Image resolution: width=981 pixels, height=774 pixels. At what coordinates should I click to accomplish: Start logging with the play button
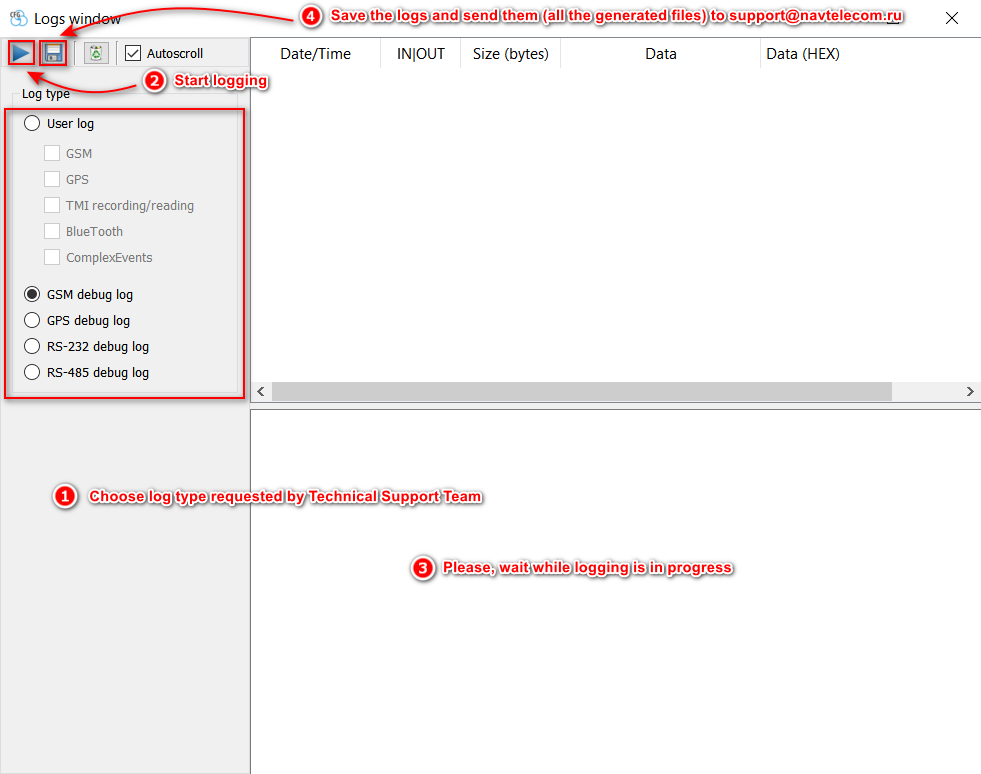pyautogui.click(x=22, y=53)
